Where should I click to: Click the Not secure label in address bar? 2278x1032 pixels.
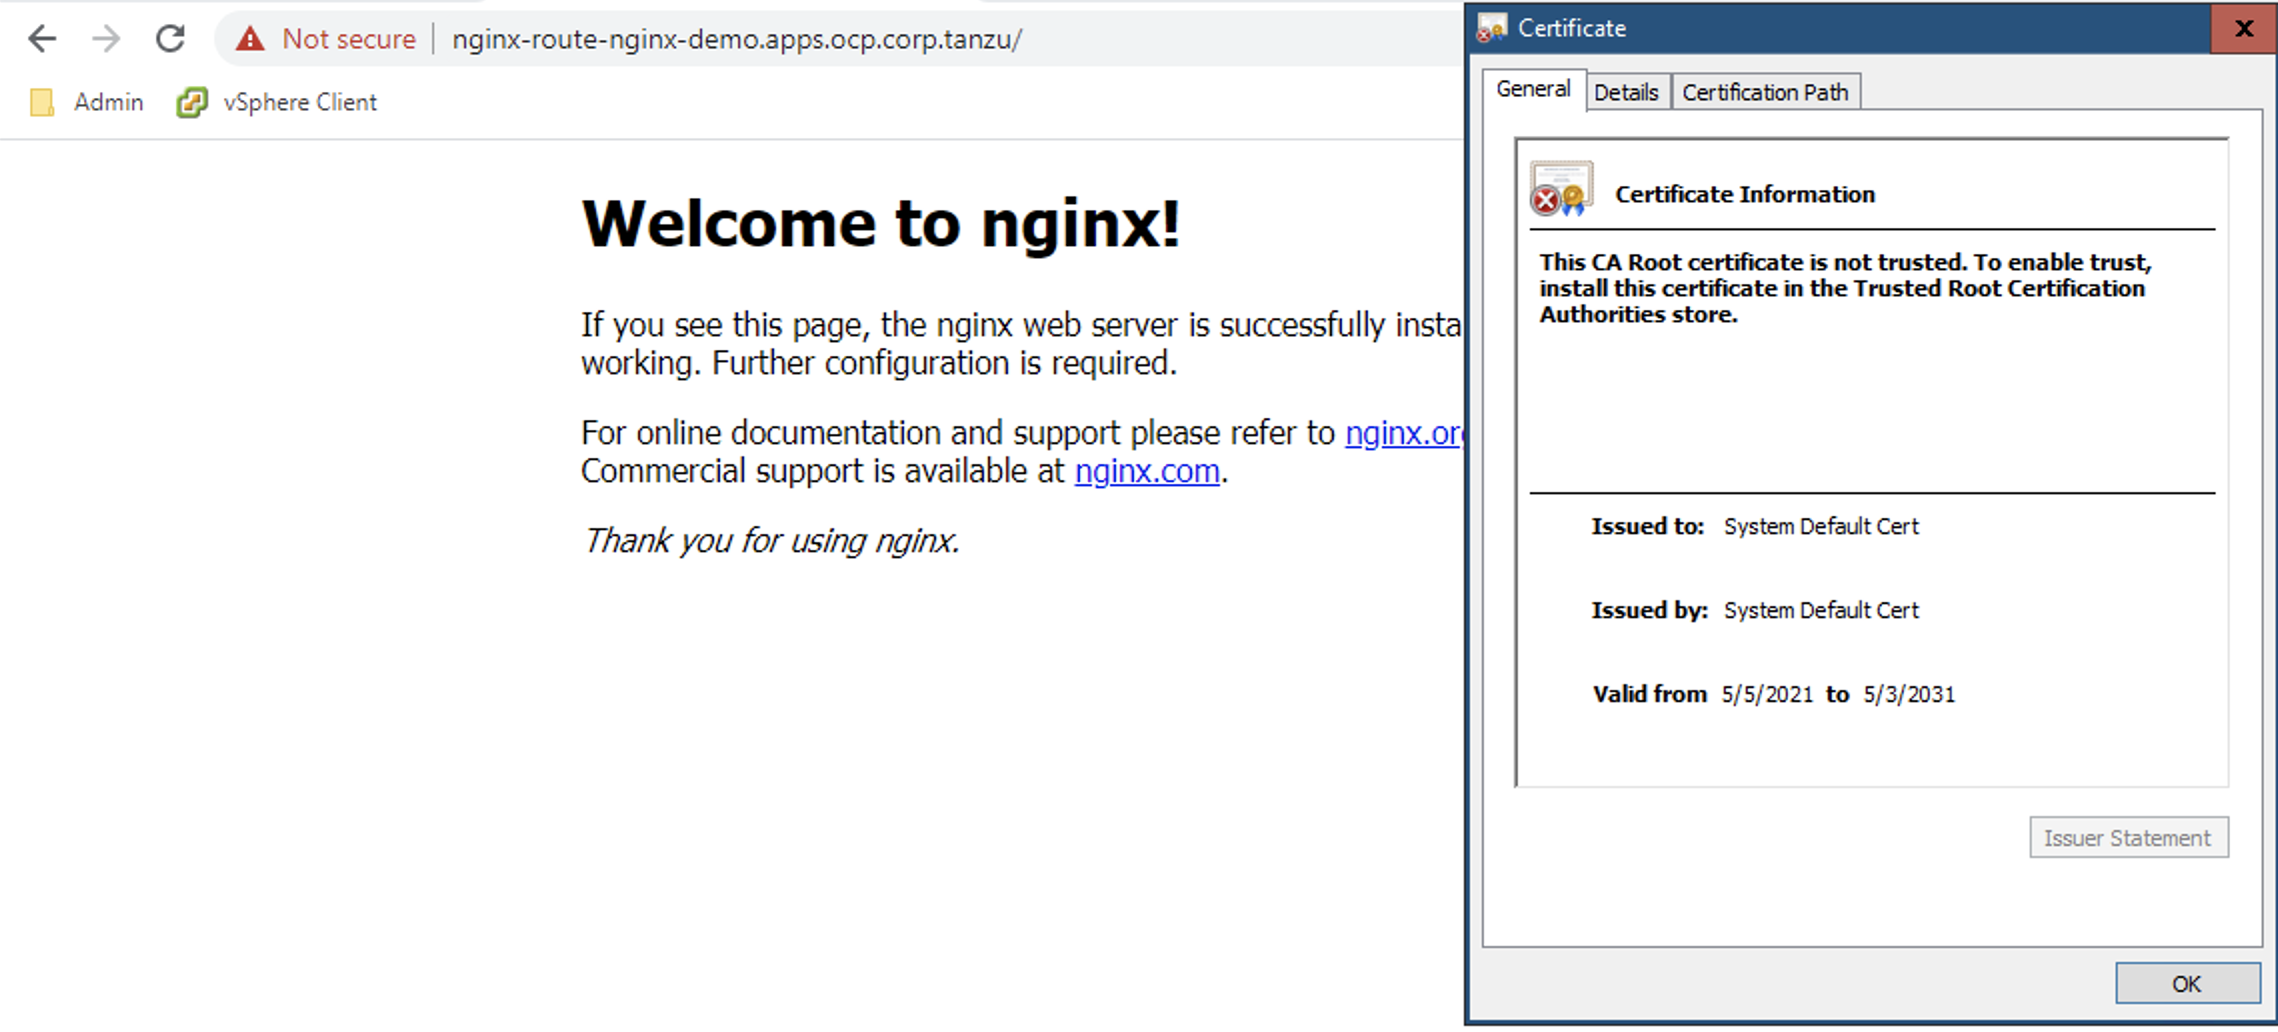(x=349, y=39)
